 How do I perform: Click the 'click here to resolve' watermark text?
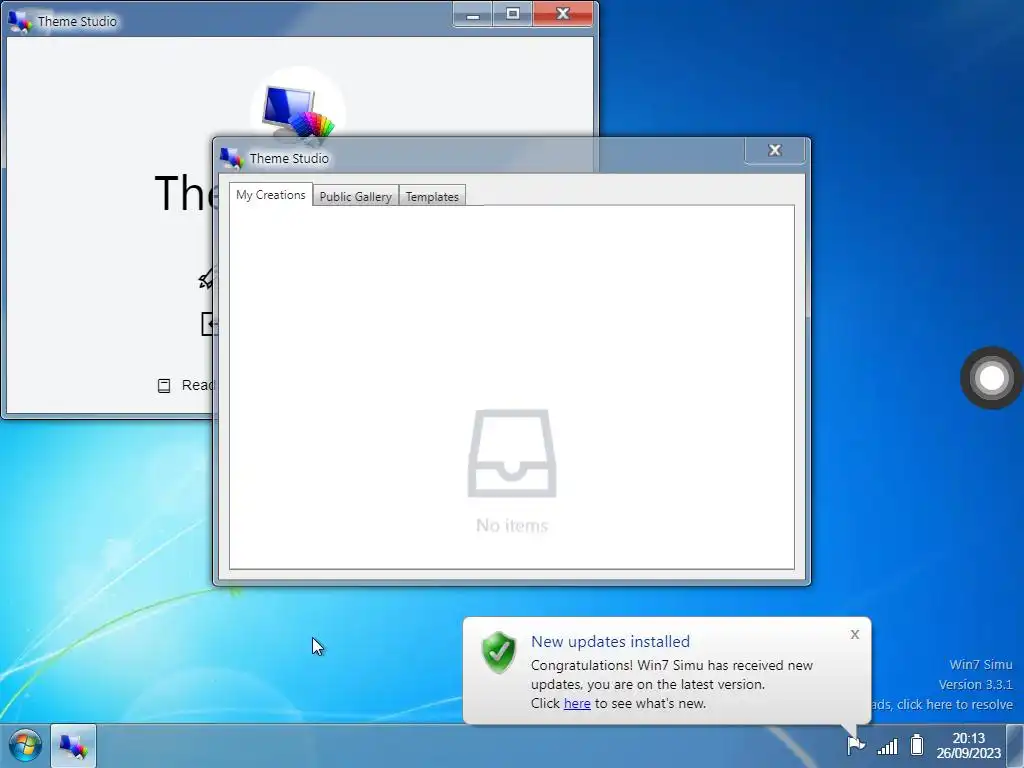(x=955, y=705)
